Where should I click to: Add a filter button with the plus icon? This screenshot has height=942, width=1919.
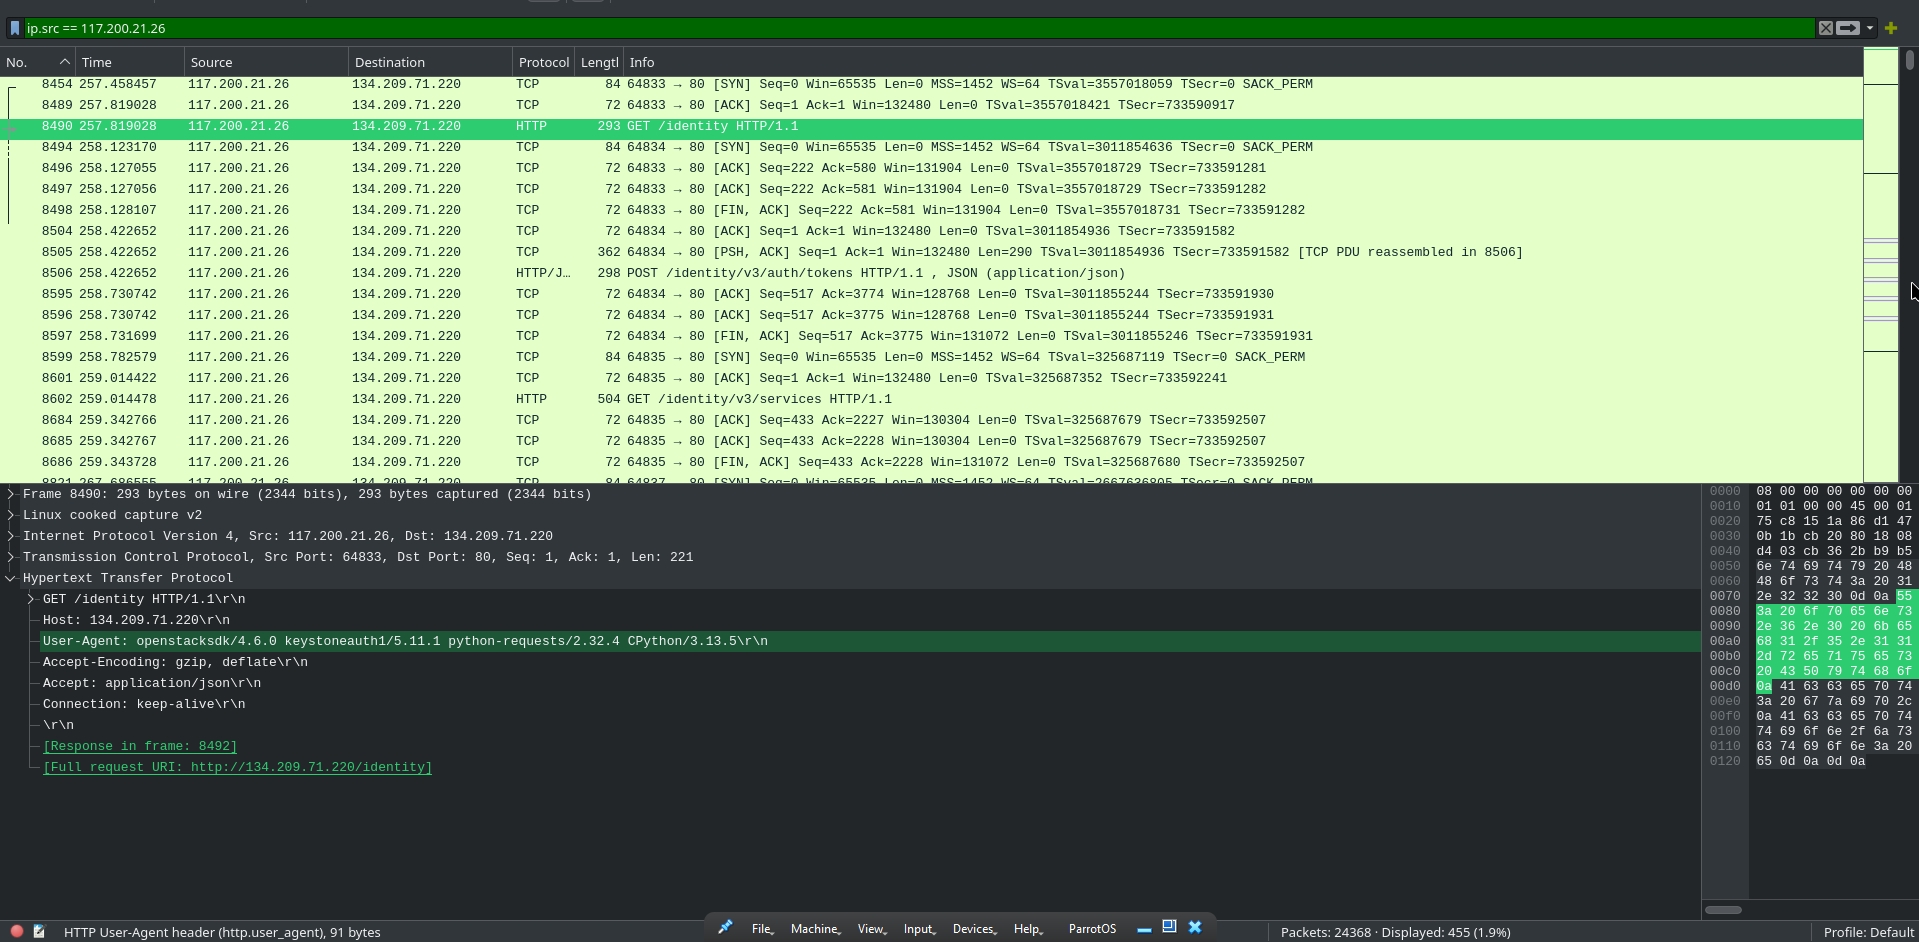1890,27
